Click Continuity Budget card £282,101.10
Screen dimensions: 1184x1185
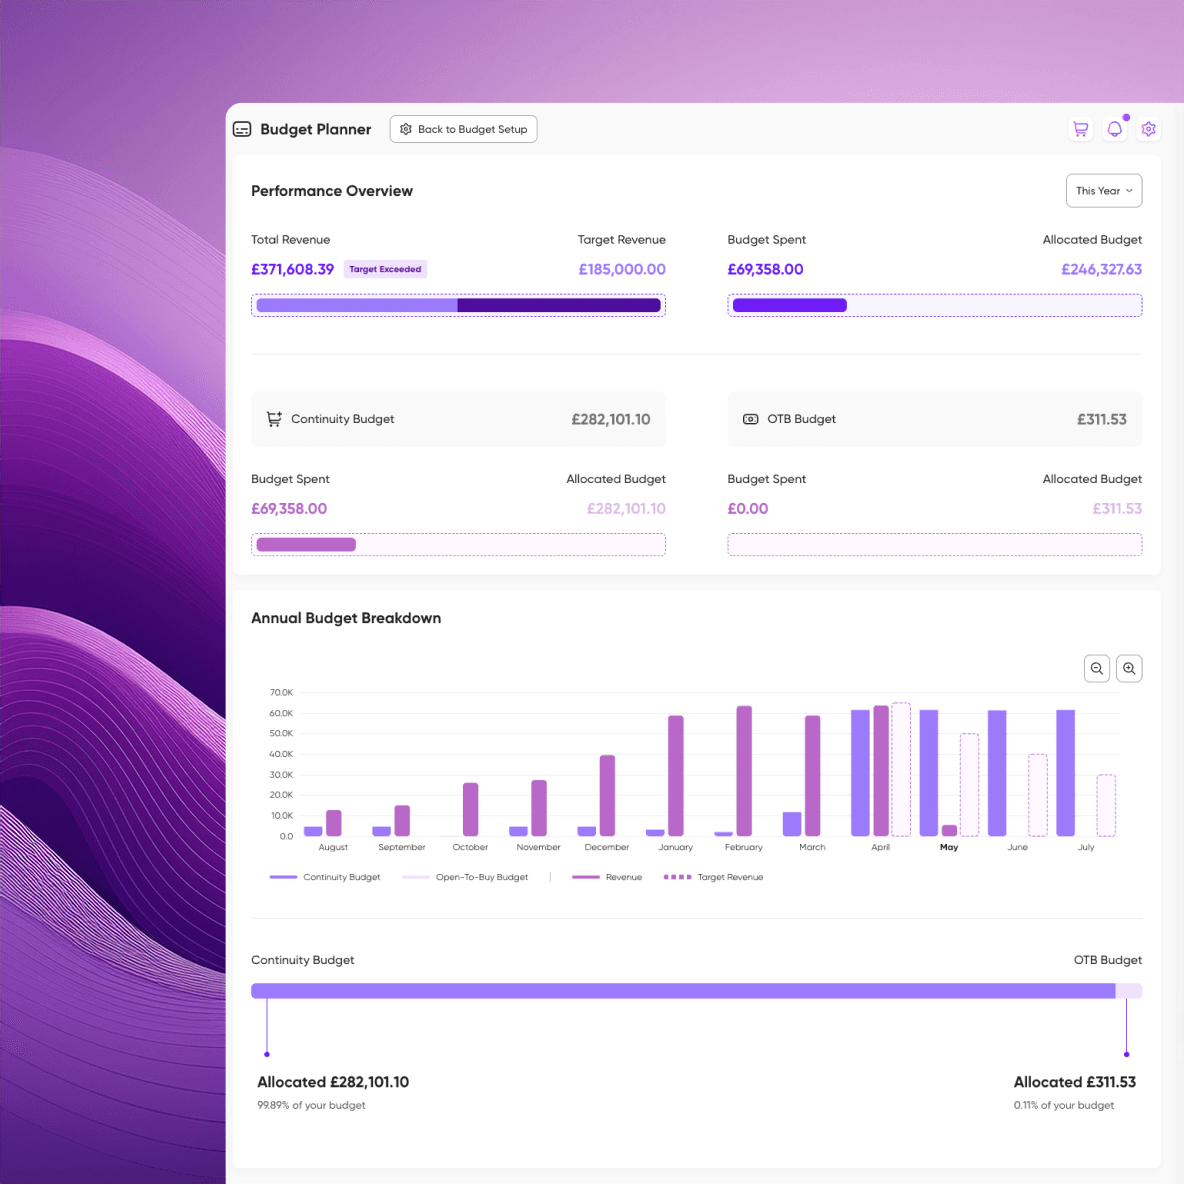point(459,419)
